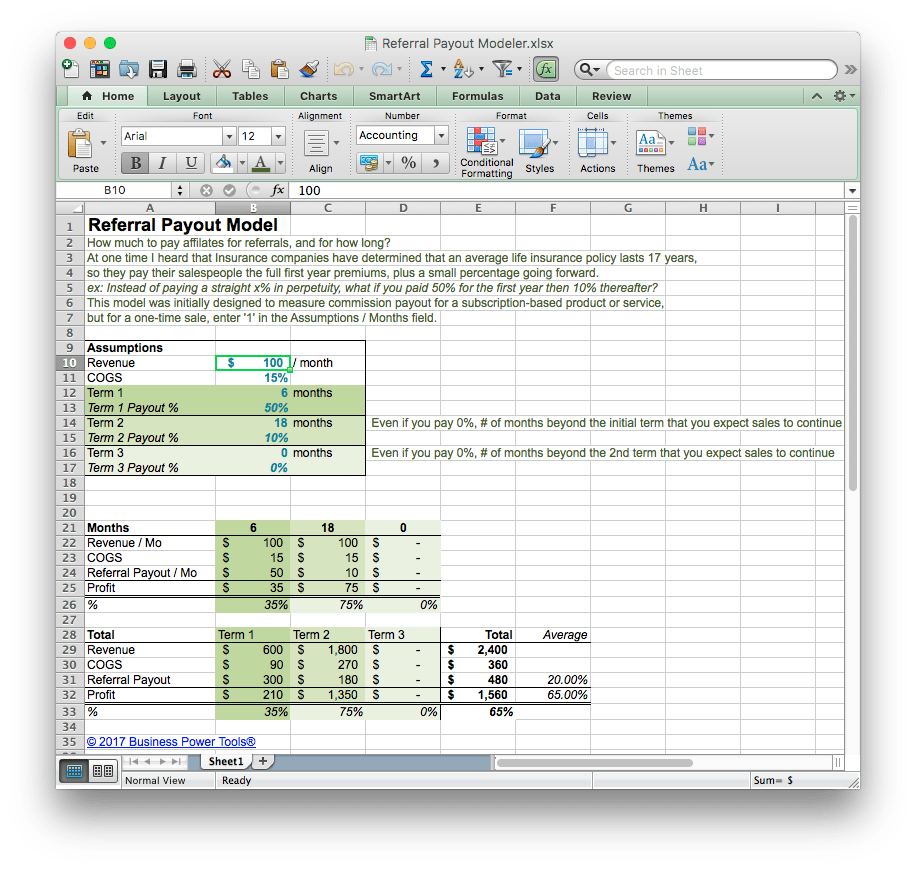This screenshot has width=916, height=869.
Task: Switch to Page Layout view button
Action: pos(103,771)
